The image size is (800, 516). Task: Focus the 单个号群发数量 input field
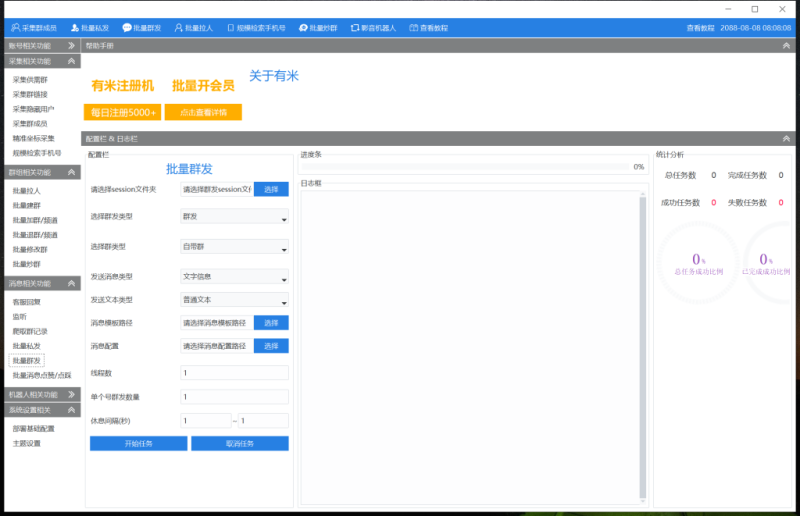pyautogui.click(x=234, y=397)
